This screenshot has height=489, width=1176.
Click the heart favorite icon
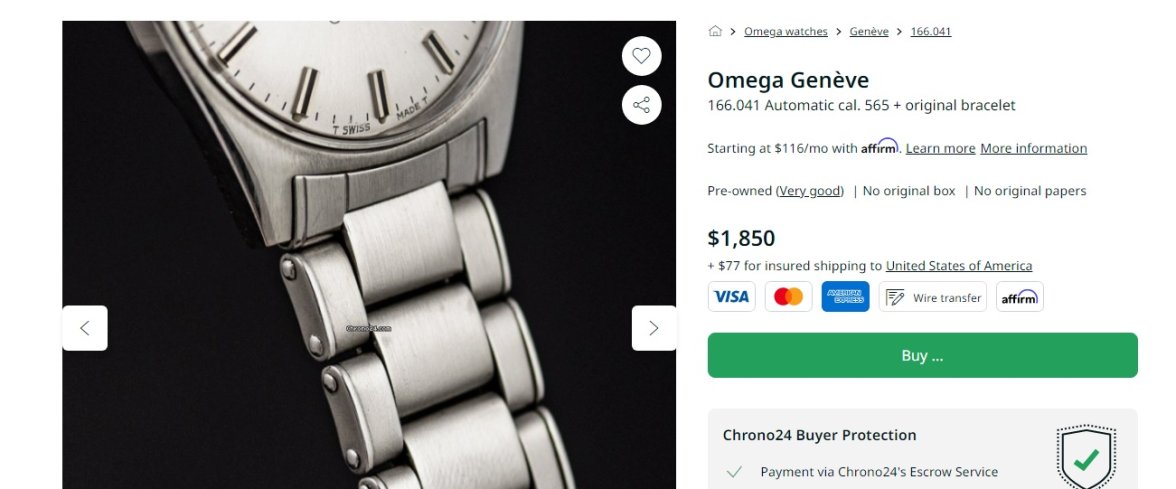click(641, 56)
